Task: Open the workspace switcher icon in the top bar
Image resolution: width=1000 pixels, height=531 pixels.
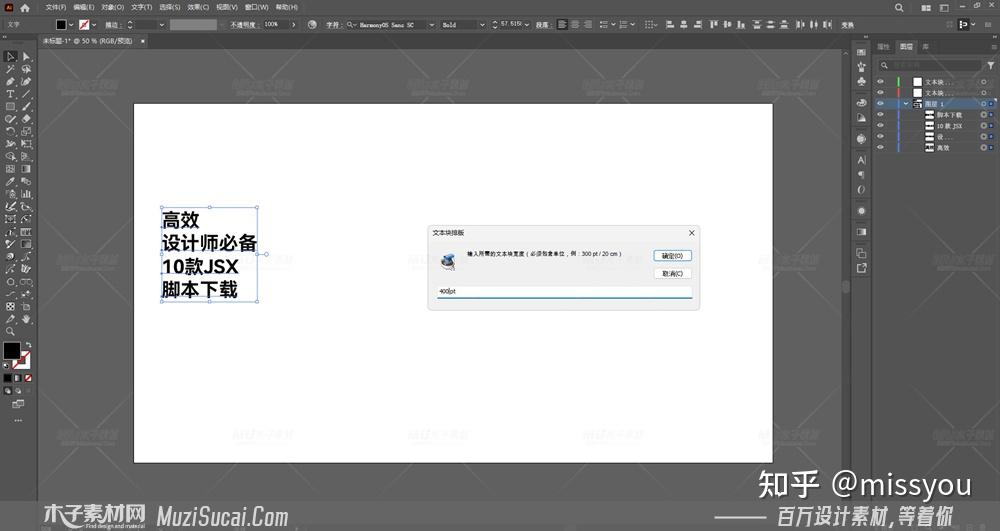Action: pos(944,8)
